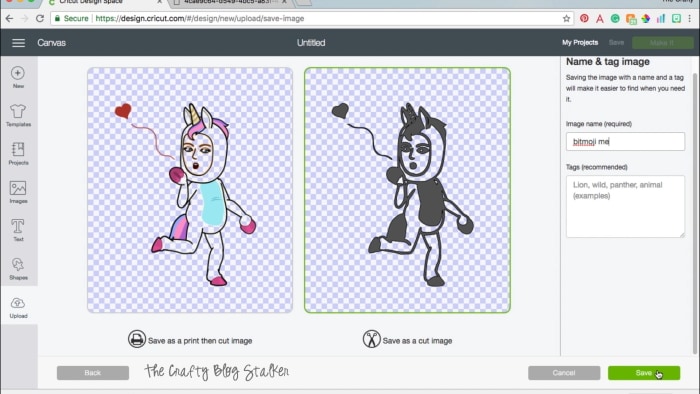
Task: Open the hamburger menu beside Canvas
Action: 18,43
